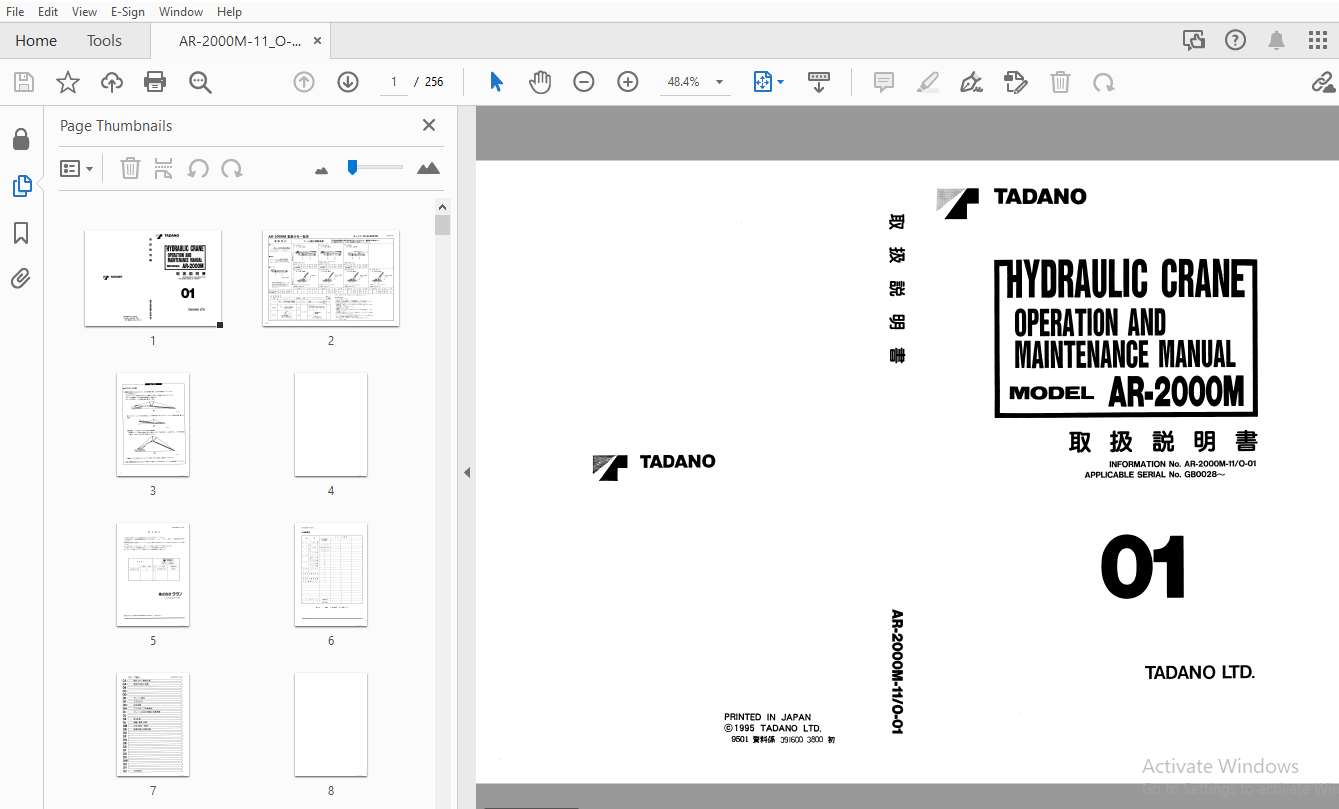1339x809 pixels.
Task: Go to the previous page arrow
Action: pos(304,82)
